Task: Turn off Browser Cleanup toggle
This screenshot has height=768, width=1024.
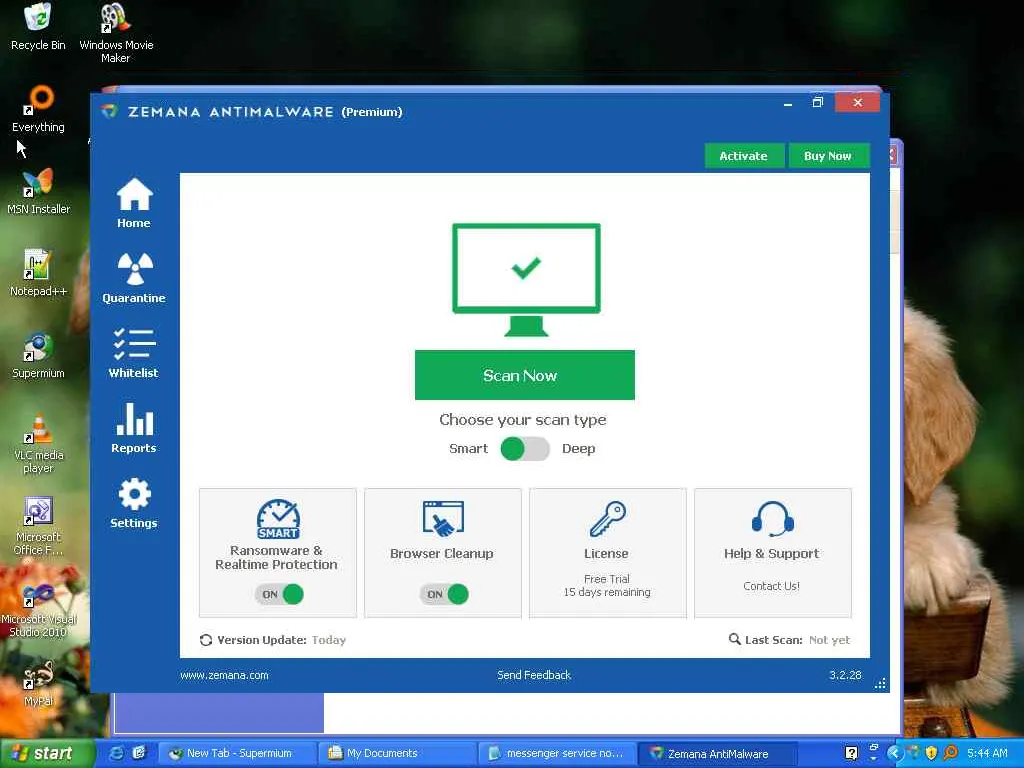Action: (x=444, y=594)
